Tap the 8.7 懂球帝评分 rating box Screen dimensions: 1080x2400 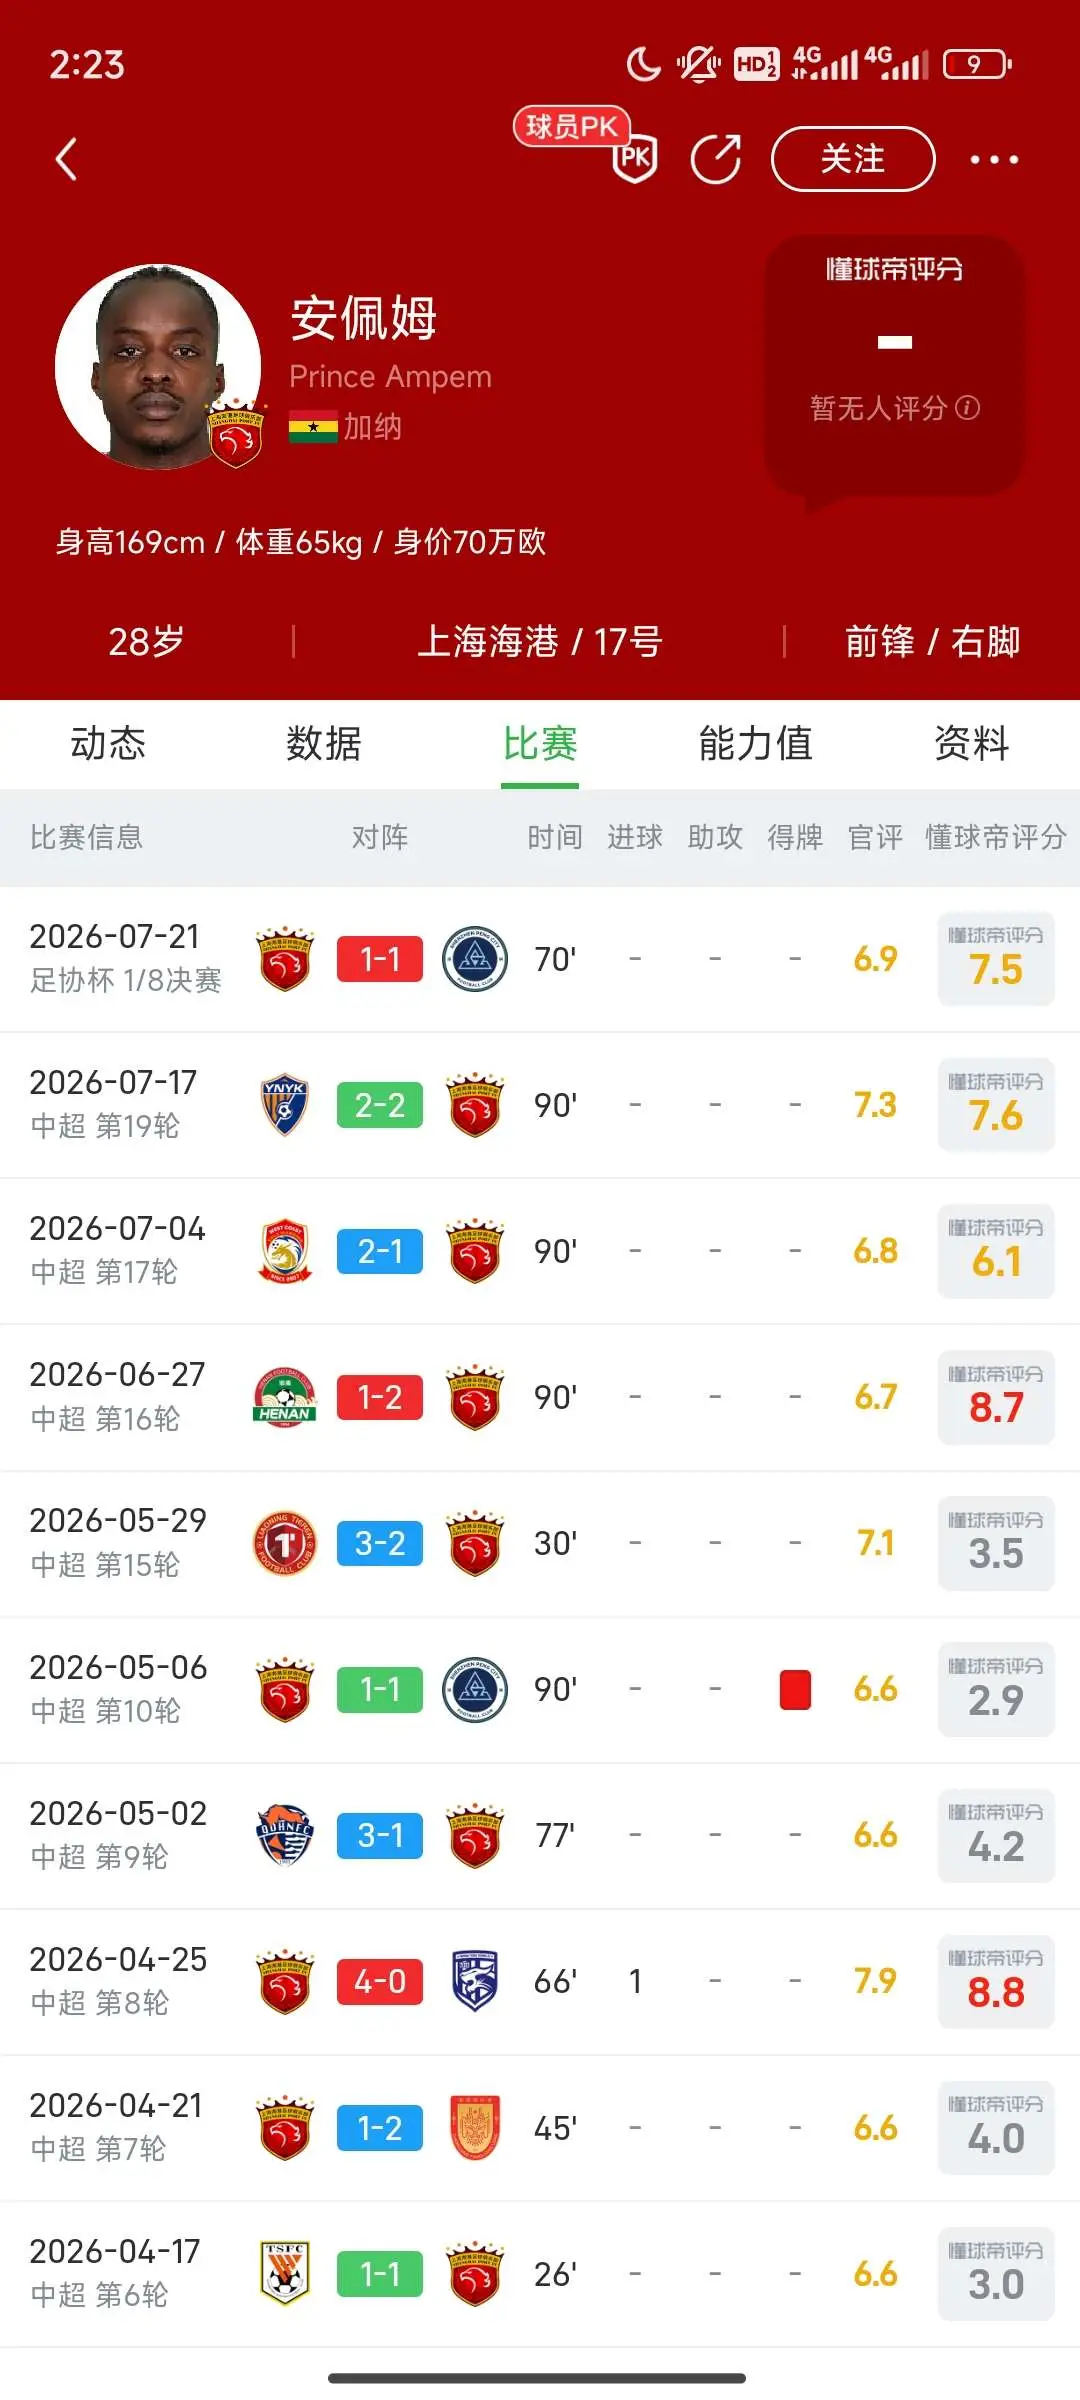996,1397
